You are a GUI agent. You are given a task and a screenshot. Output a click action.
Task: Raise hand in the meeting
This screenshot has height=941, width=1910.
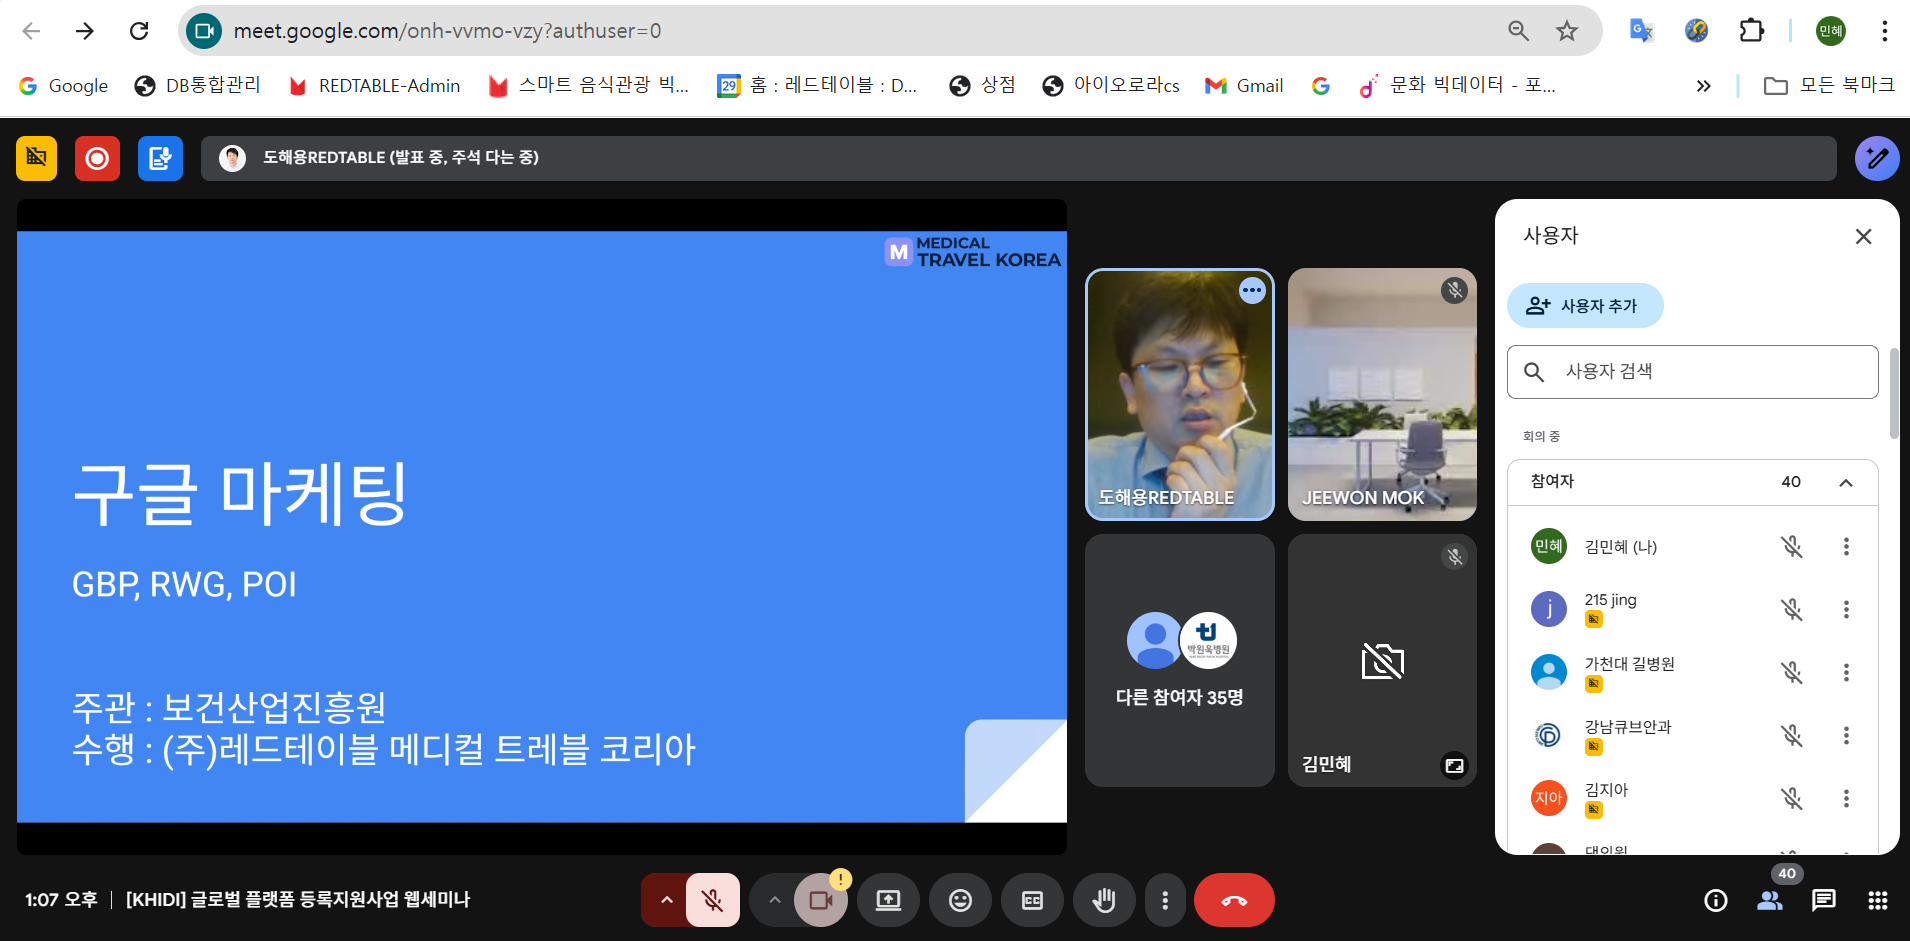point(1103,900)
